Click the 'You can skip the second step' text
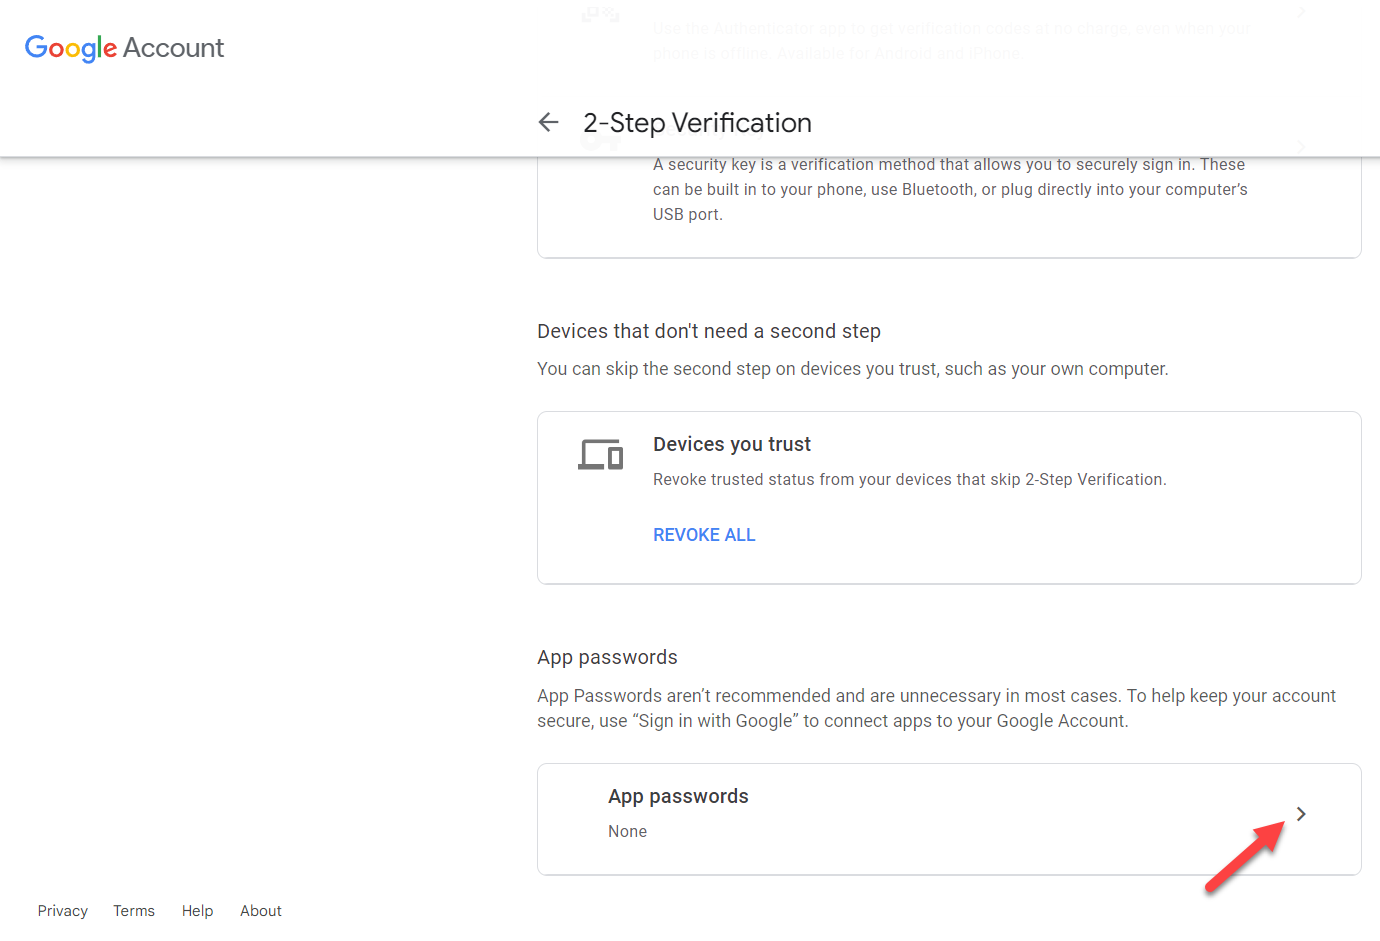This screenshot has width=1380, height=941. pyautogui.click(x=852, y=369)
